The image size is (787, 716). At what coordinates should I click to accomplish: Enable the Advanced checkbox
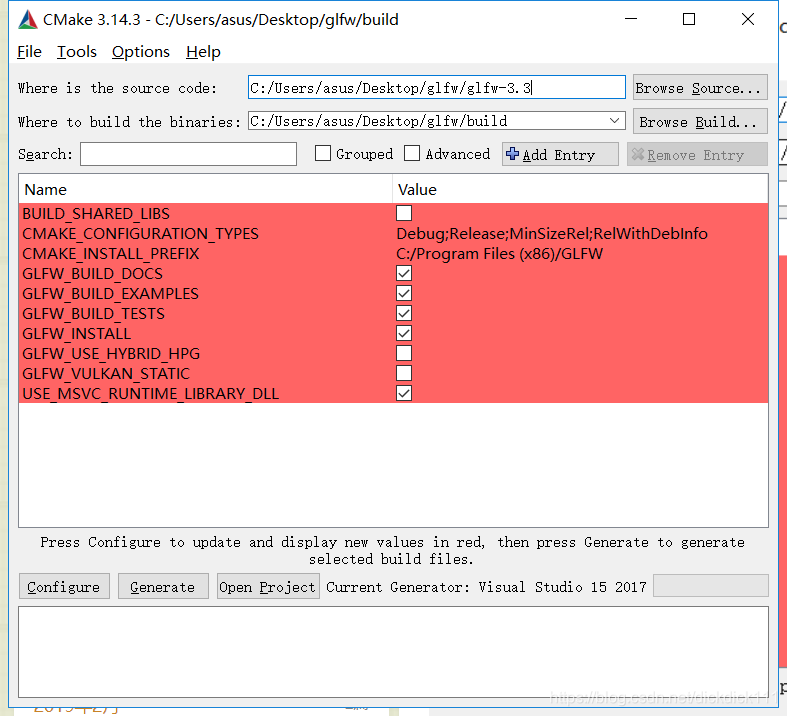click(x=412, y=153)
